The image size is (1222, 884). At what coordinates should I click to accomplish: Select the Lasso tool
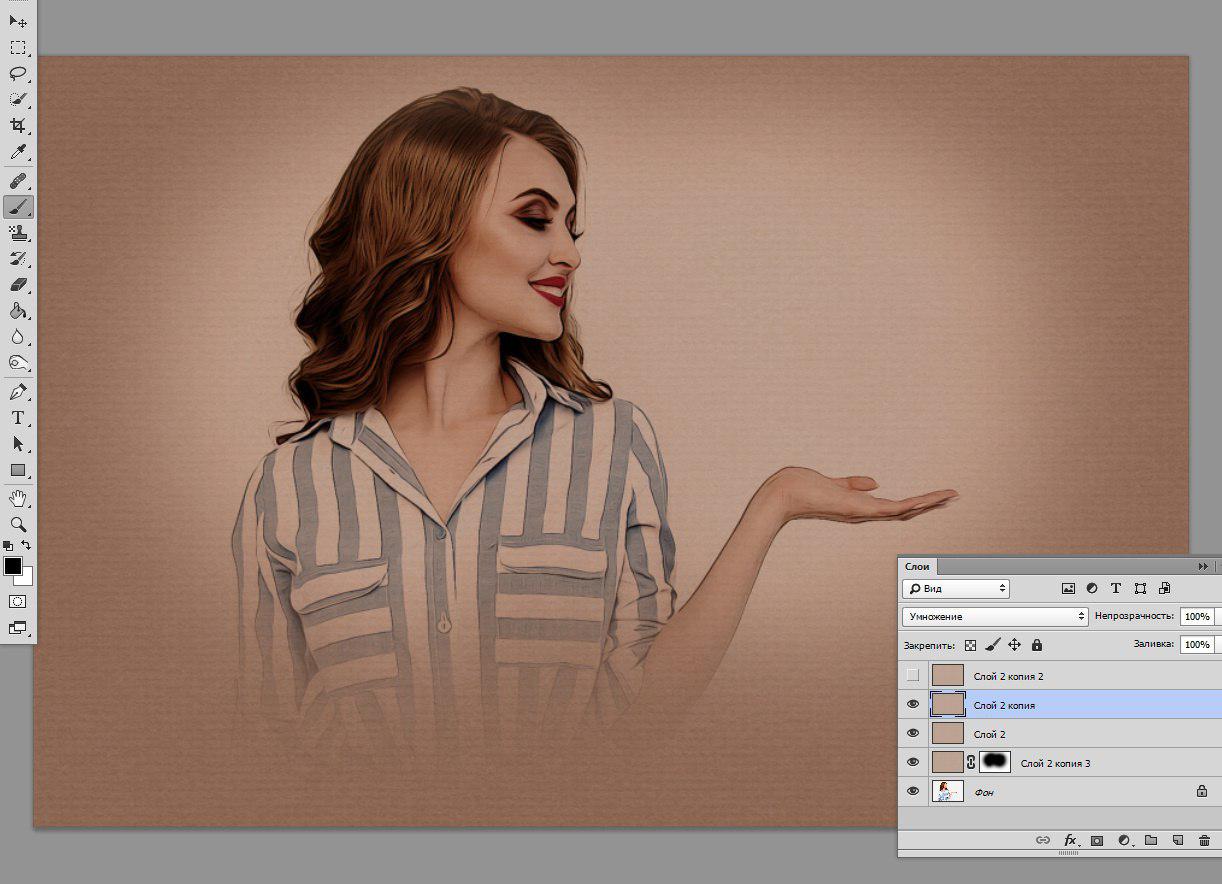(18, 73)
